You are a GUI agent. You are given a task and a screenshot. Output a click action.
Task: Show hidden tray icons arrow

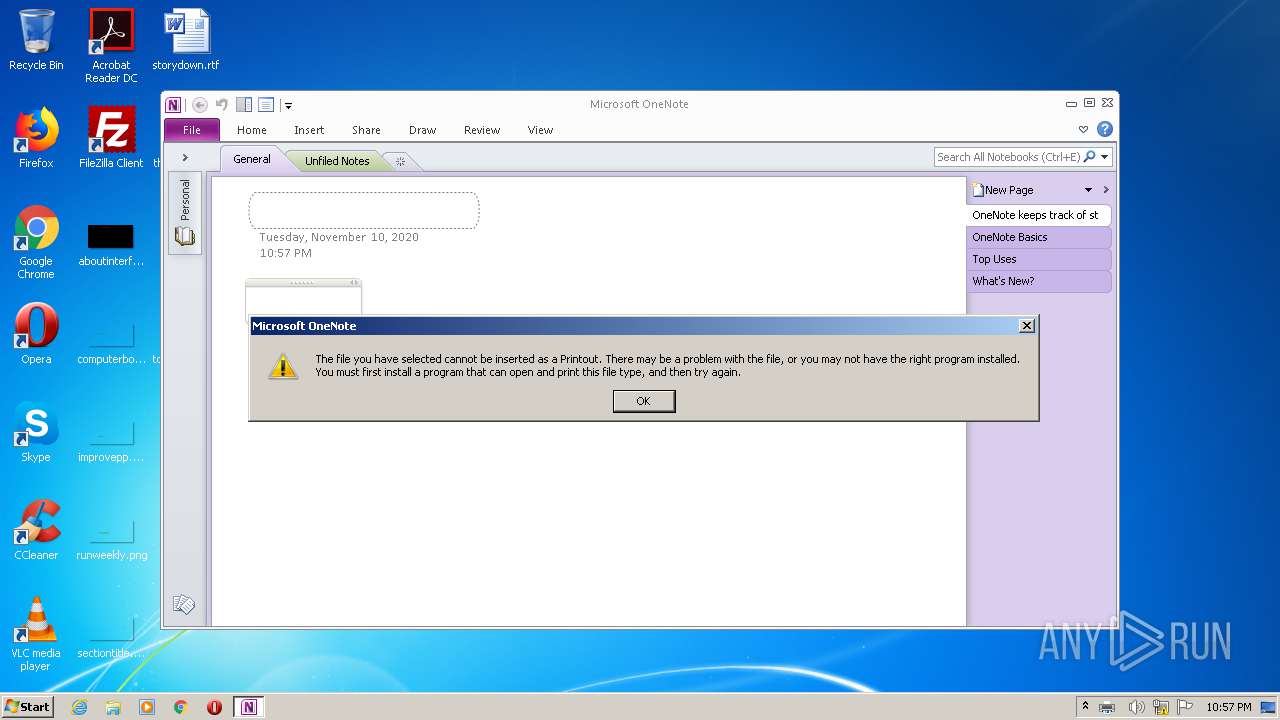(x=1085, y=707)
